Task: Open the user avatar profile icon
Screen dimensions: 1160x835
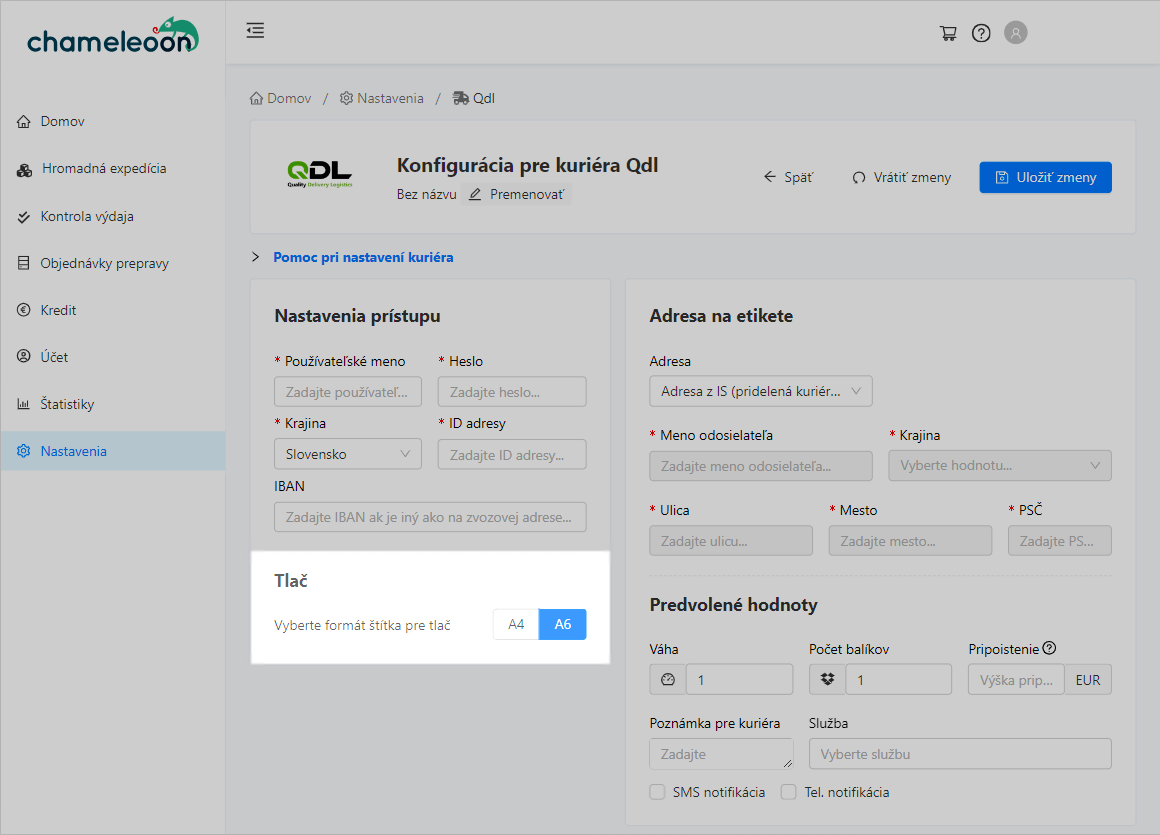Action: [x=1015, y=33]
